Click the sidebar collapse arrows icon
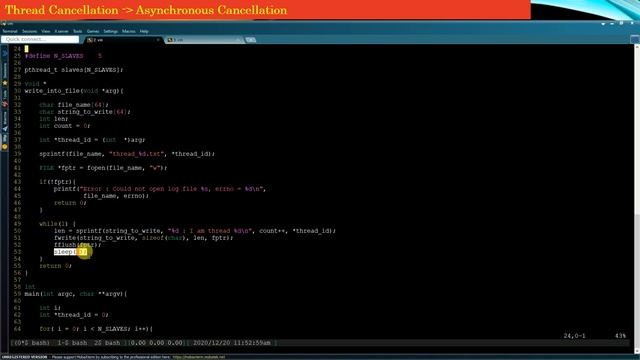 point(5,53)
